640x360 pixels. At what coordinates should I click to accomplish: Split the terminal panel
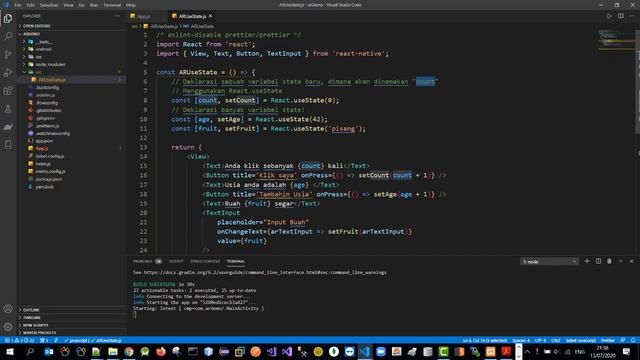point(598,261)
